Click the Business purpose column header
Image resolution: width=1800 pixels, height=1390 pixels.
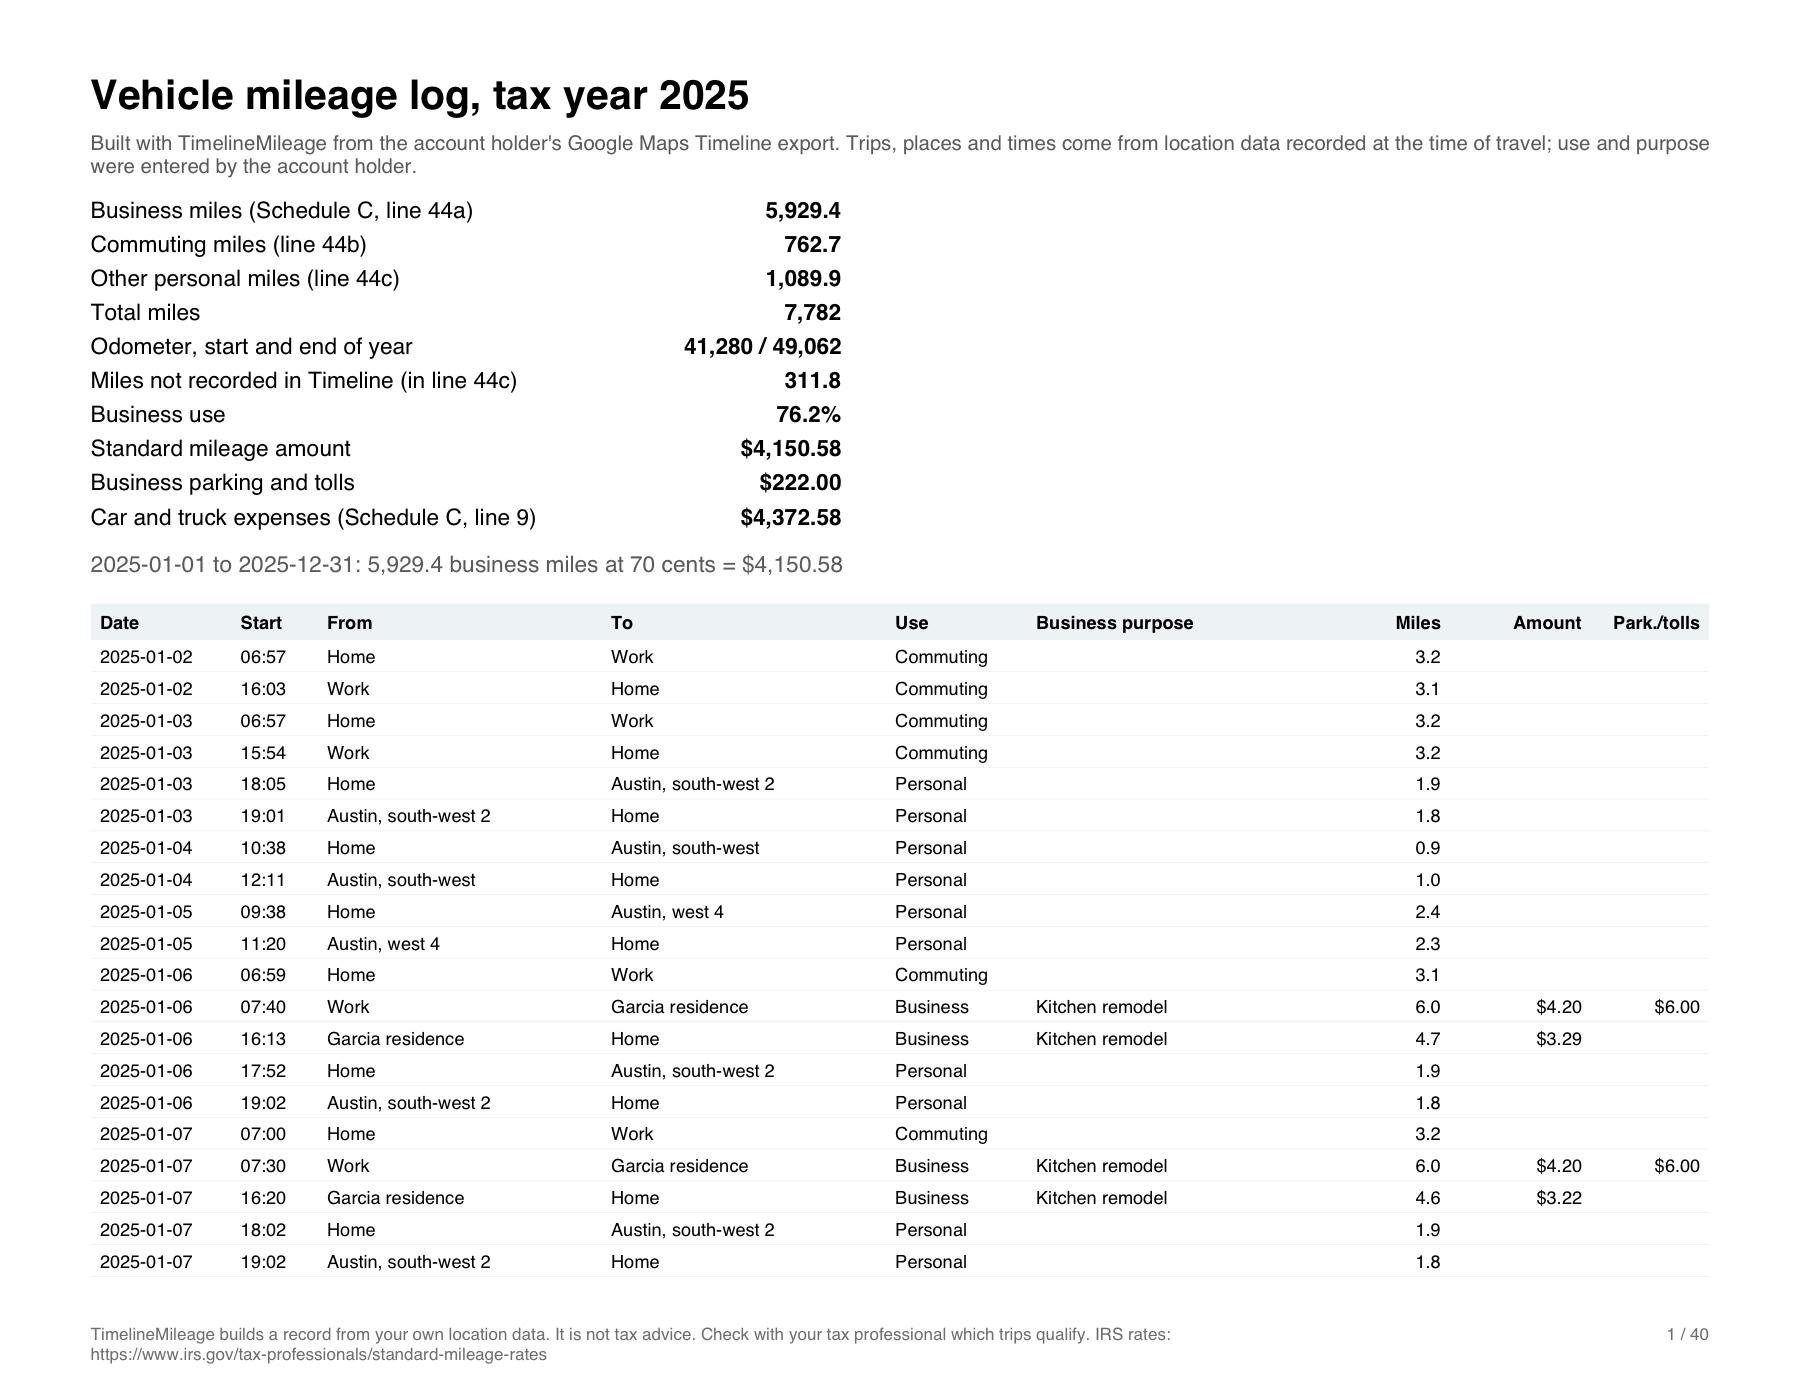click(x=1114, y=623)
